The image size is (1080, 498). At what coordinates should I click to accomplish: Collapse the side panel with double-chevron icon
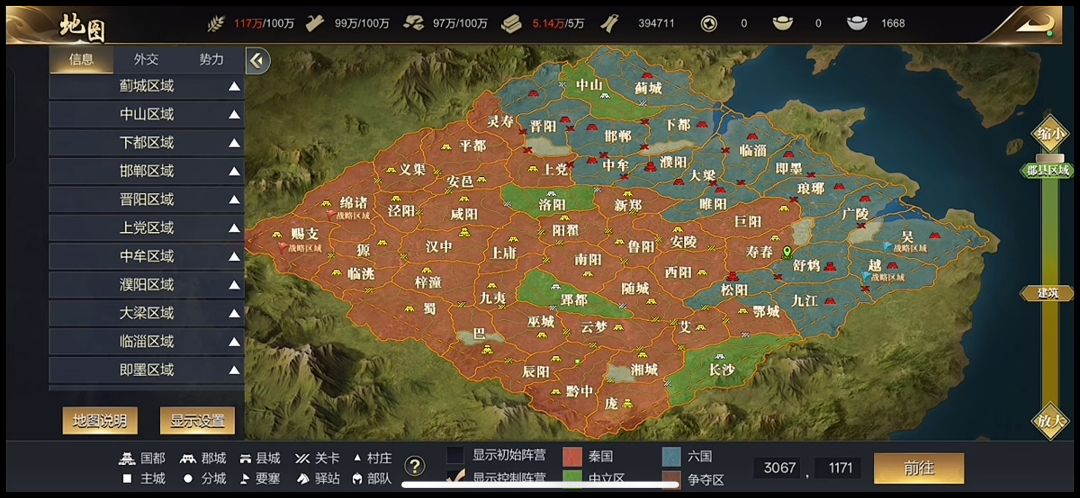point(258,61)
